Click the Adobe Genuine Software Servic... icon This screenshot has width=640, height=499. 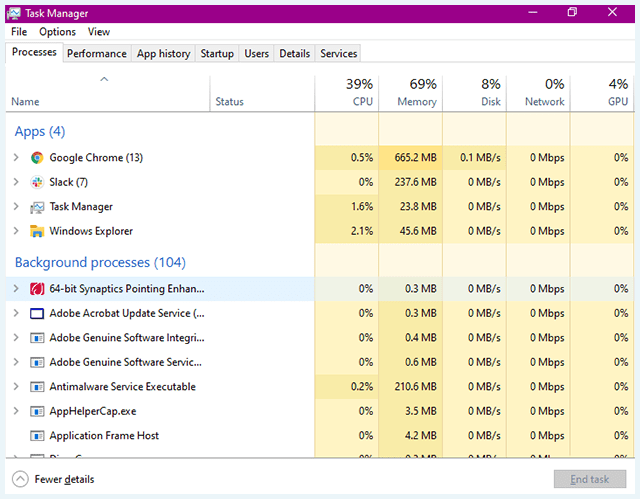[37, 362]
